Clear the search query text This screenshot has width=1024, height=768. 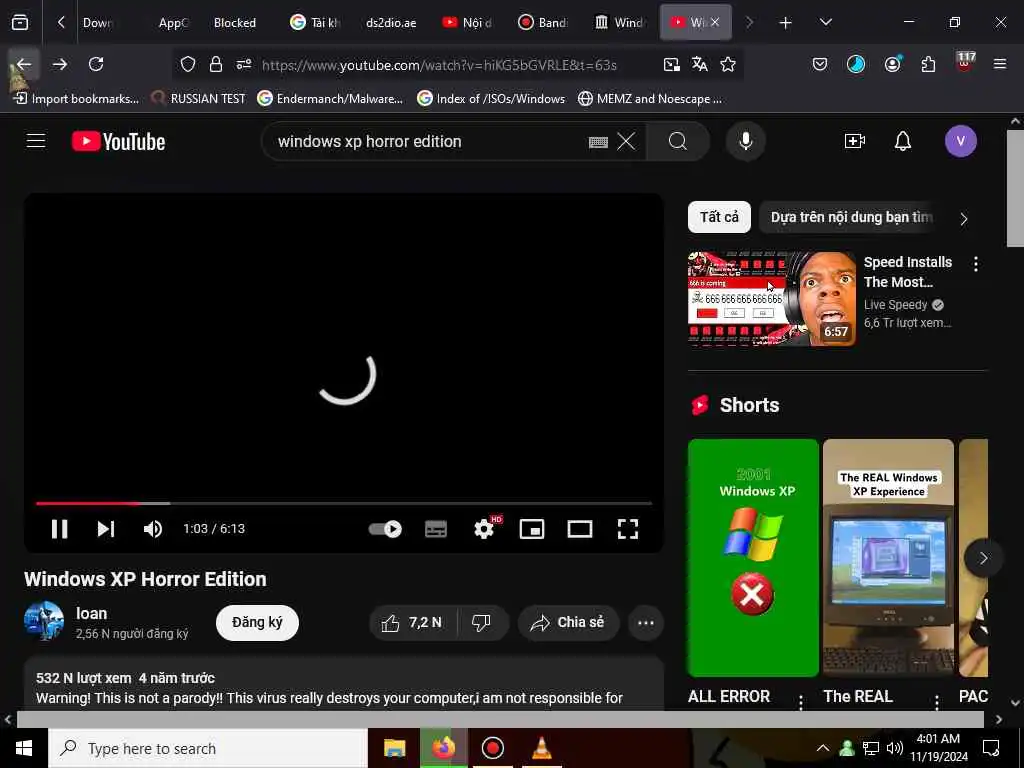point(626,141)
